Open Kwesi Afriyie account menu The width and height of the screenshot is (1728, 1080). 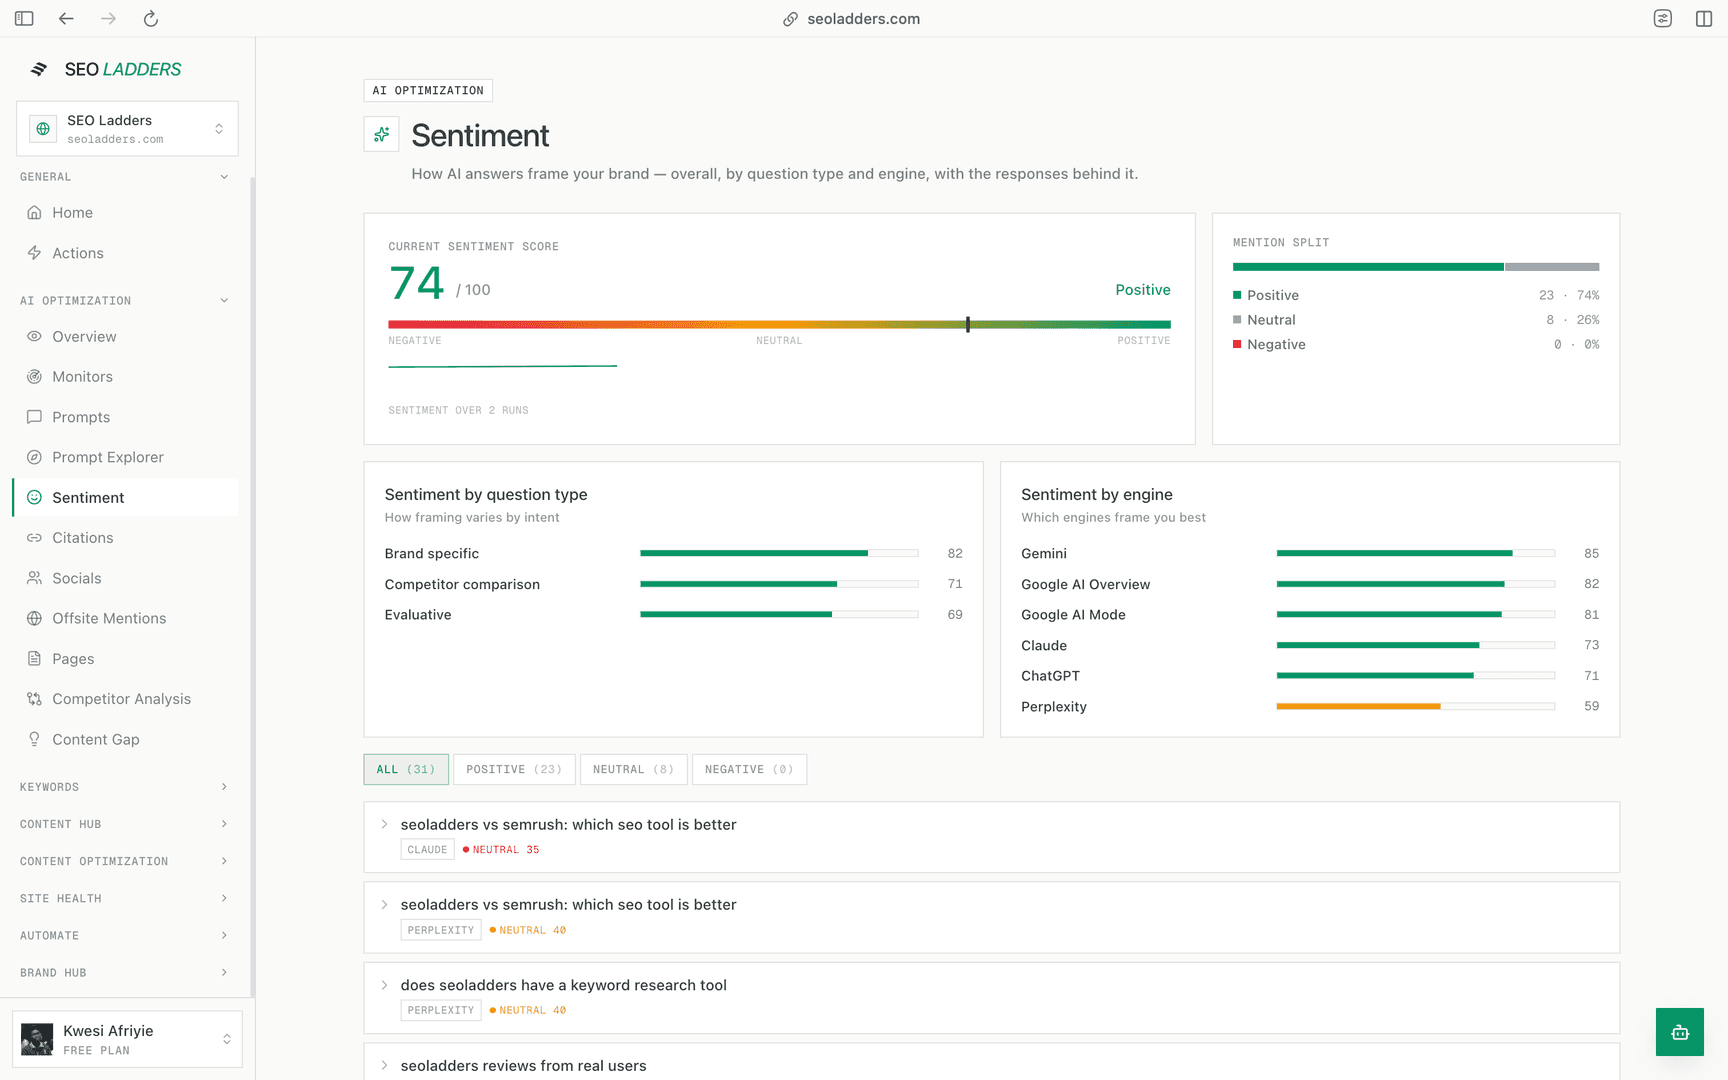pos(127,1039)
